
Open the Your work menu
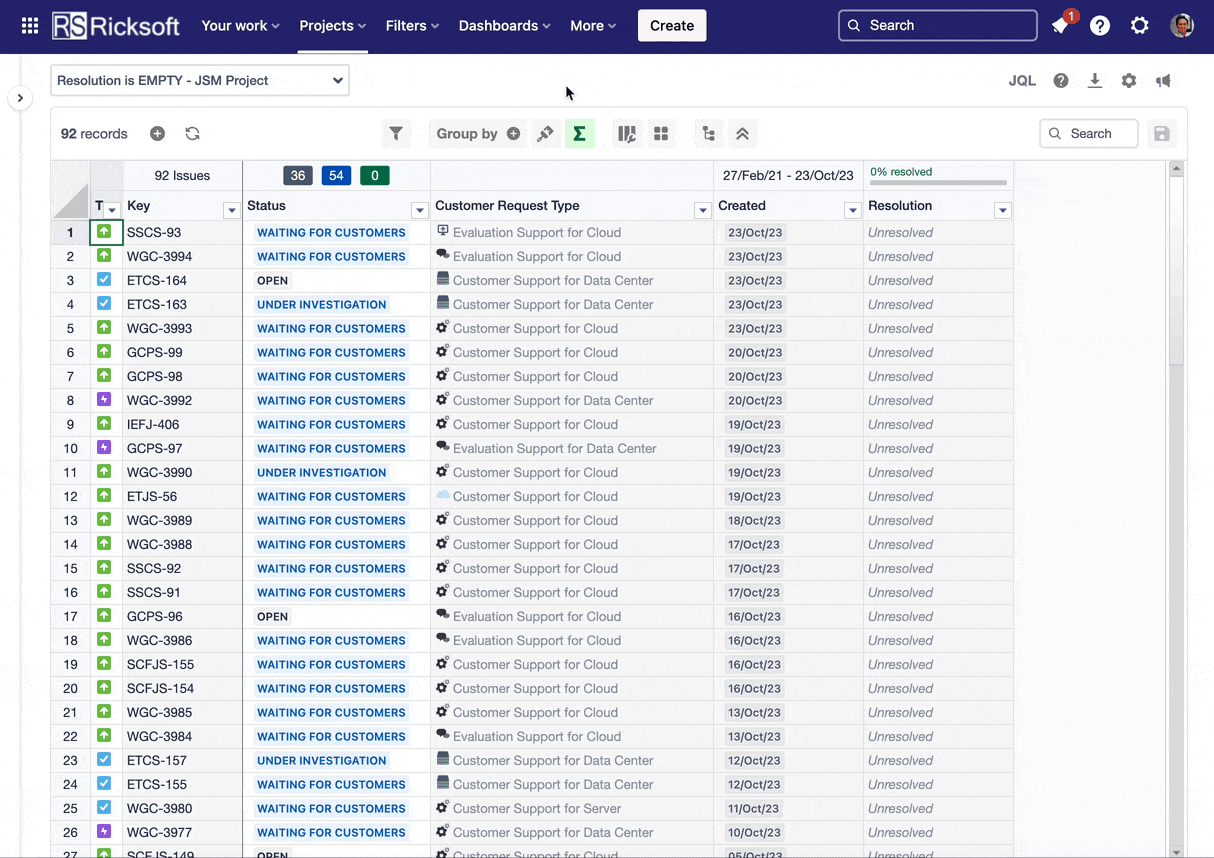[240, 26]
